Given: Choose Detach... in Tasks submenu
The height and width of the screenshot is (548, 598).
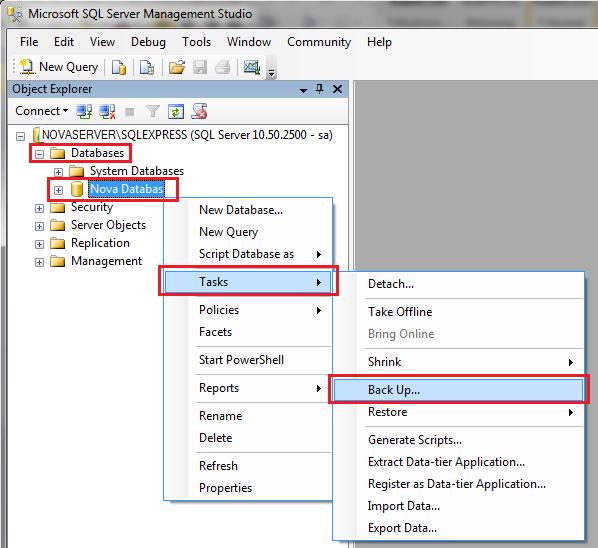Looking at the screenshot, I should (459, 284).
